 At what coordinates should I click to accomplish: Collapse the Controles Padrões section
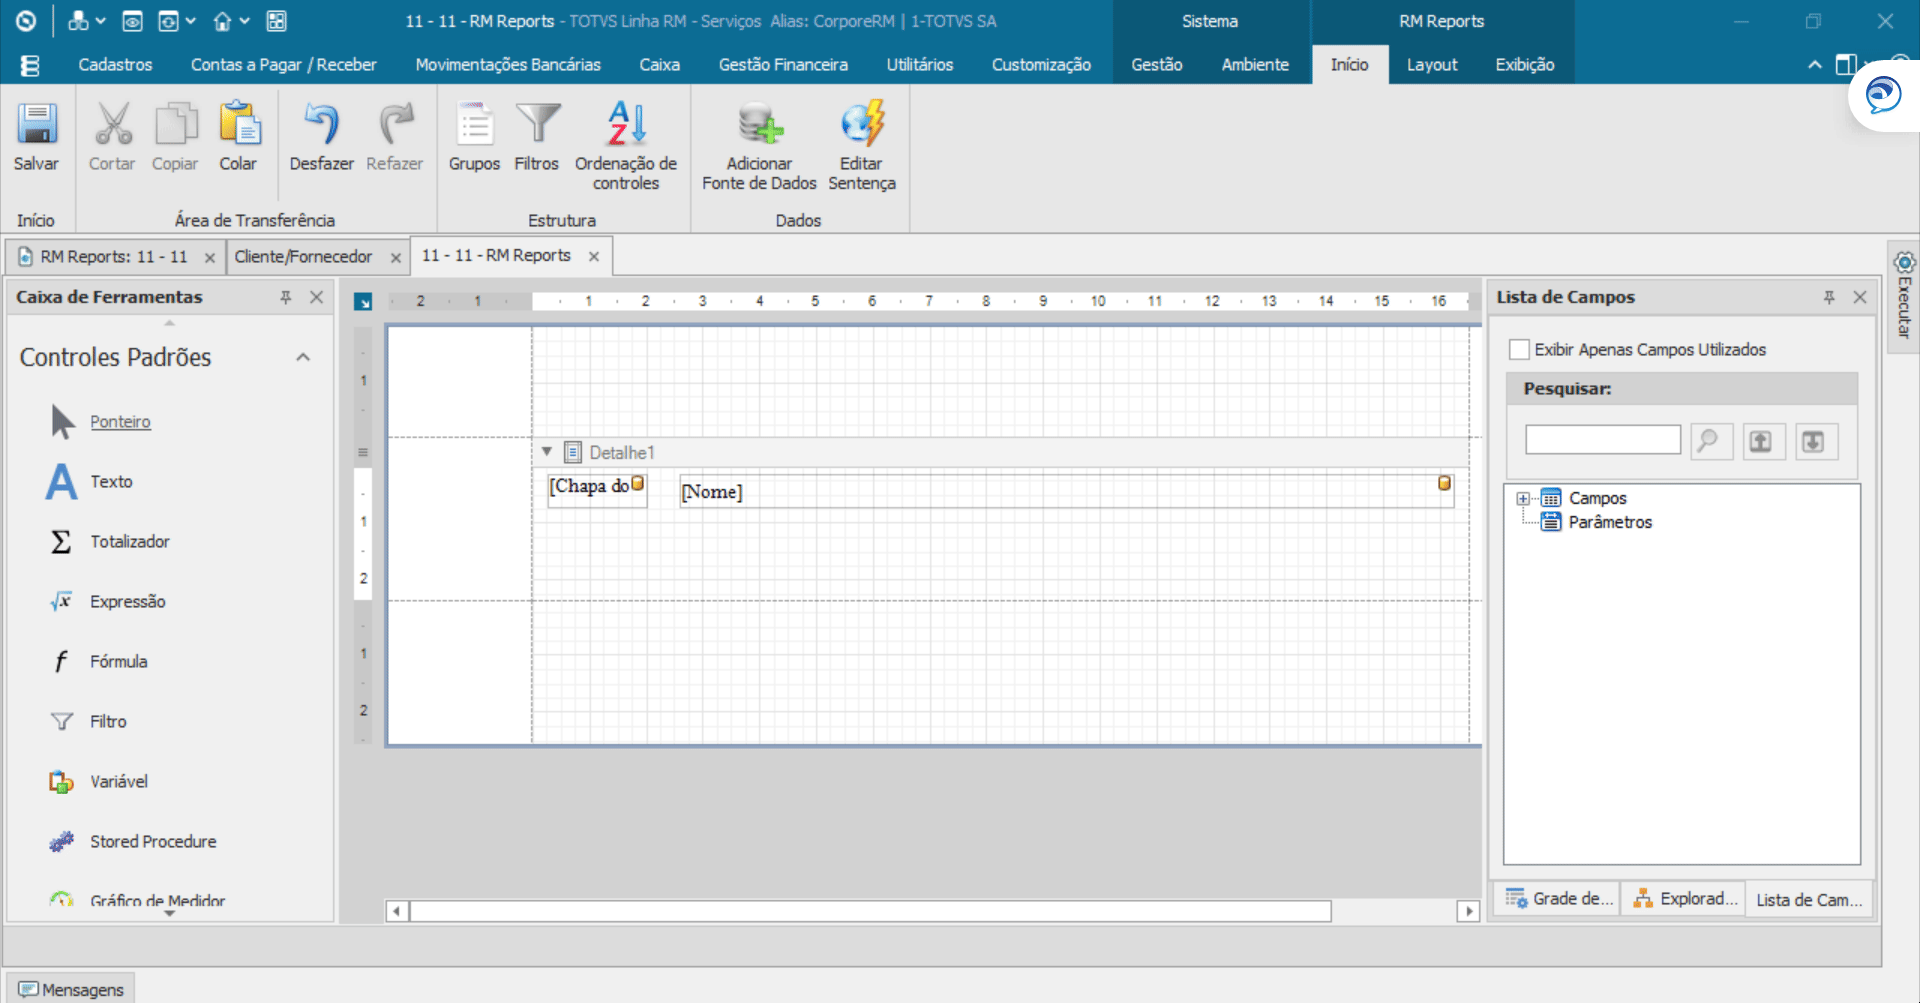click(303, 357)
